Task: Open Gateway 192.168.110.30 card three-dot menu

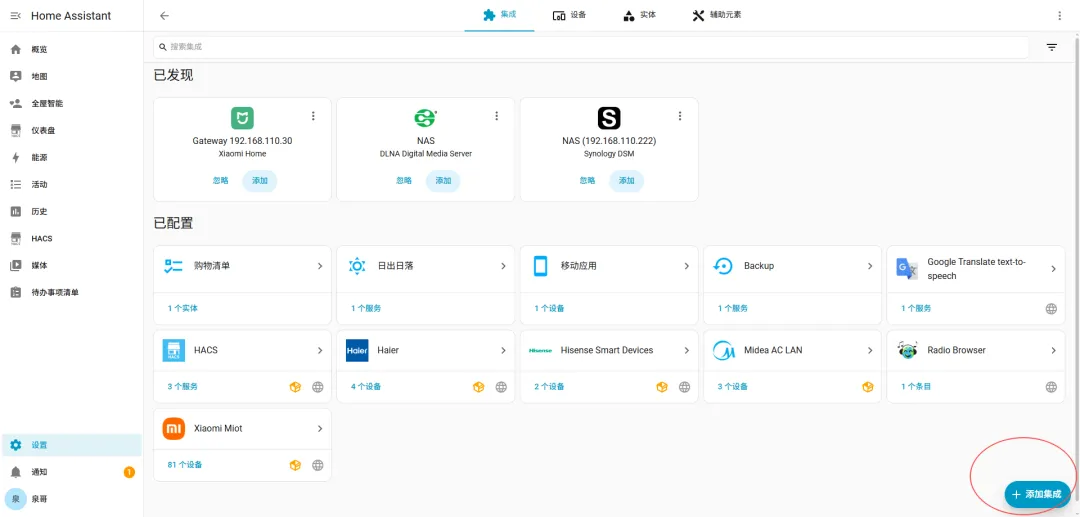Action: point(313,116)
